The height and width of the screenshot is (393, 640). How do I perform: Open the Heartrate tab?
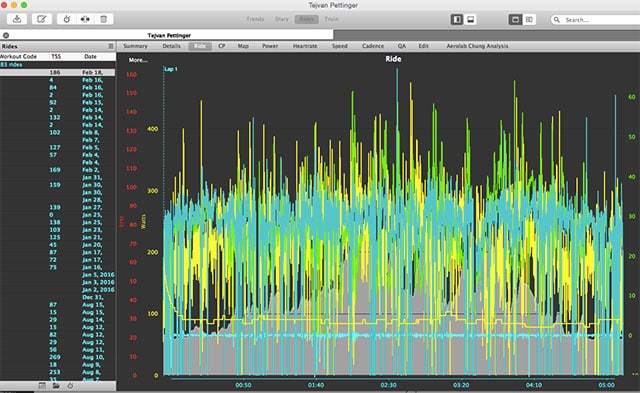coord(305,46)
